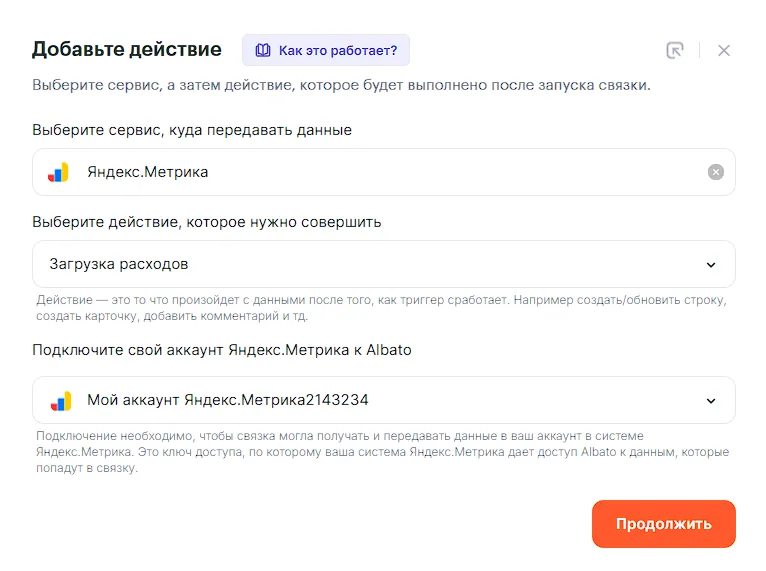
Task: Click the Подключите свой аккаунт label
Action: click(x=221, y=350)
